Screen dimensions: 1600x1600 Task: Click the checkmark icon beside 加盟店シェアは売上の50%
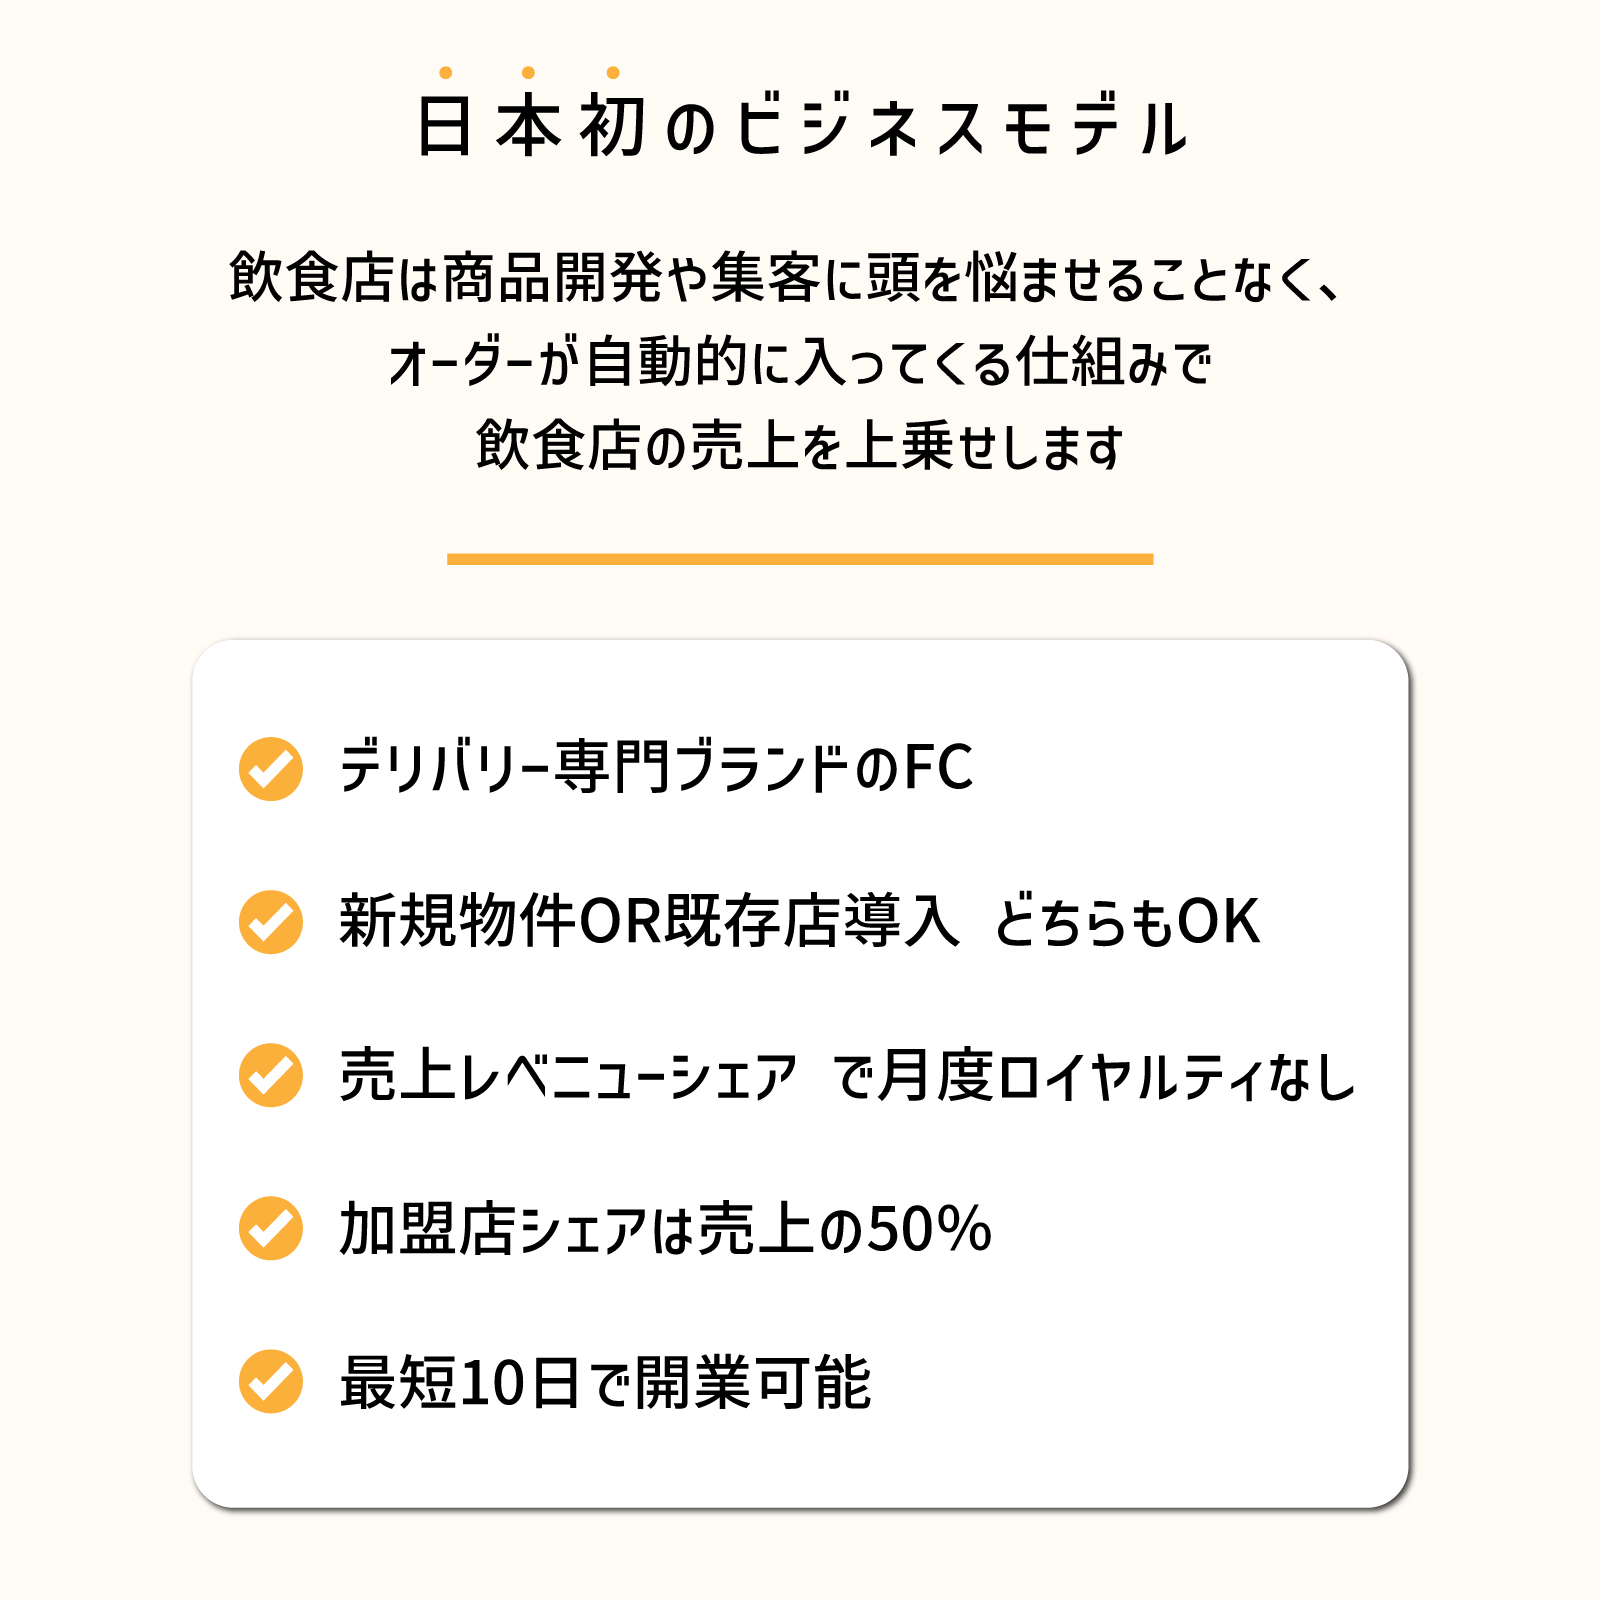pos(271,1228)
